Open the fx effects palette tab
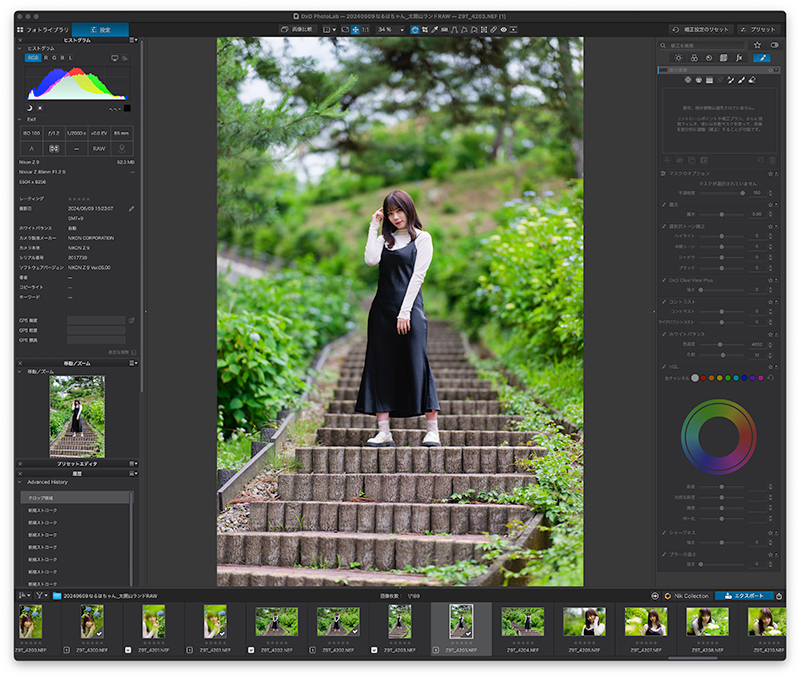The width and height of the screenshot is (800, 678). coord(739,58)
